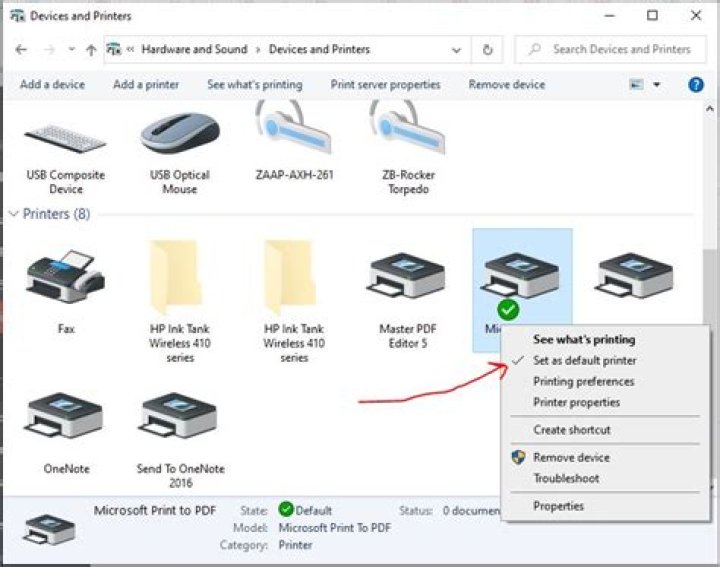Open the view options dropdown arrow
This screenshot has width=720, height=567.
pyautogui.click(x=657, y=84)
